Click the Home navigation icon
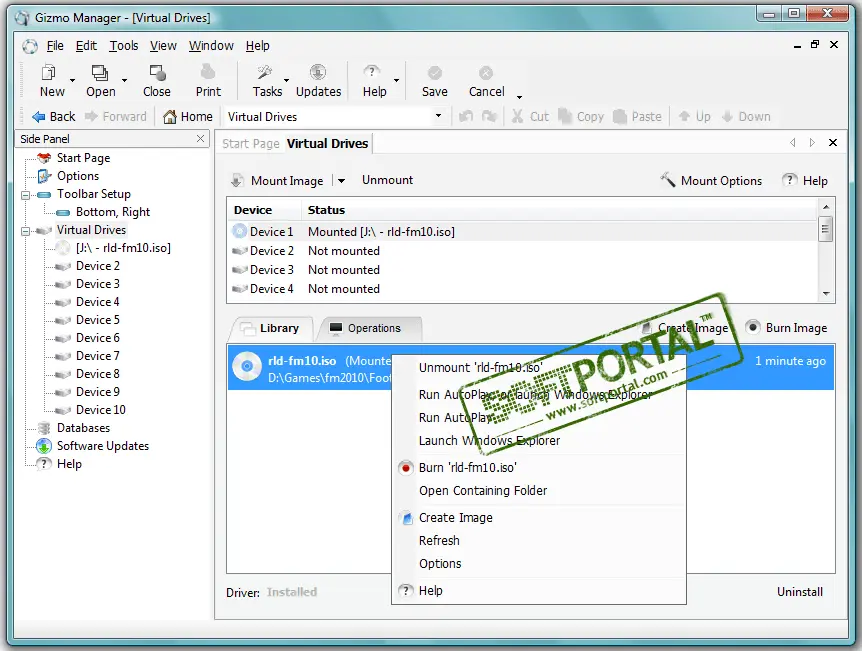 click(171, 117)
